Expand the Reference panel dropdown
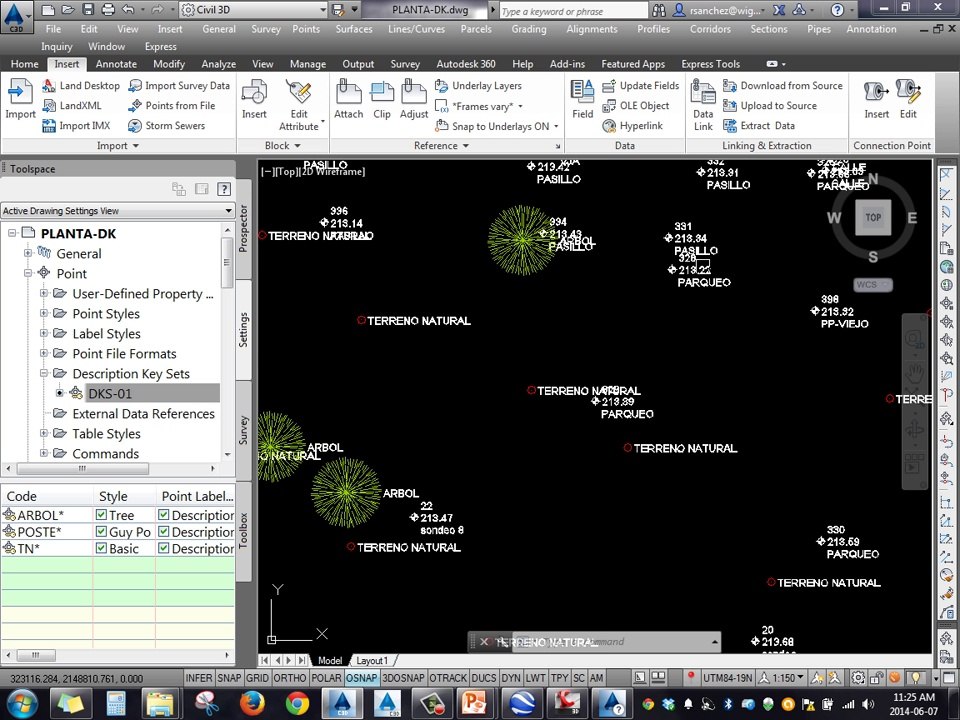Viewport: 960px width, 720px height. coord(441,146)
